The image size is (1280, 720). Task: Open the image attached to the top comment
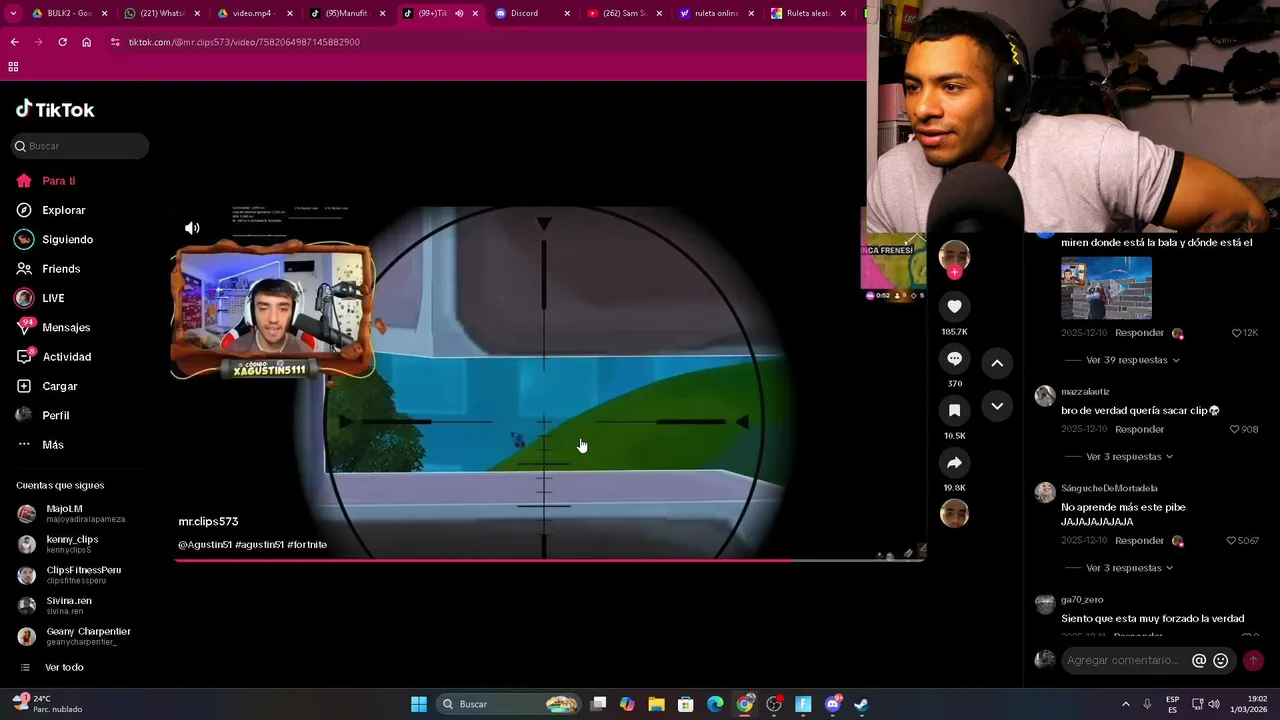[1106, 288]
